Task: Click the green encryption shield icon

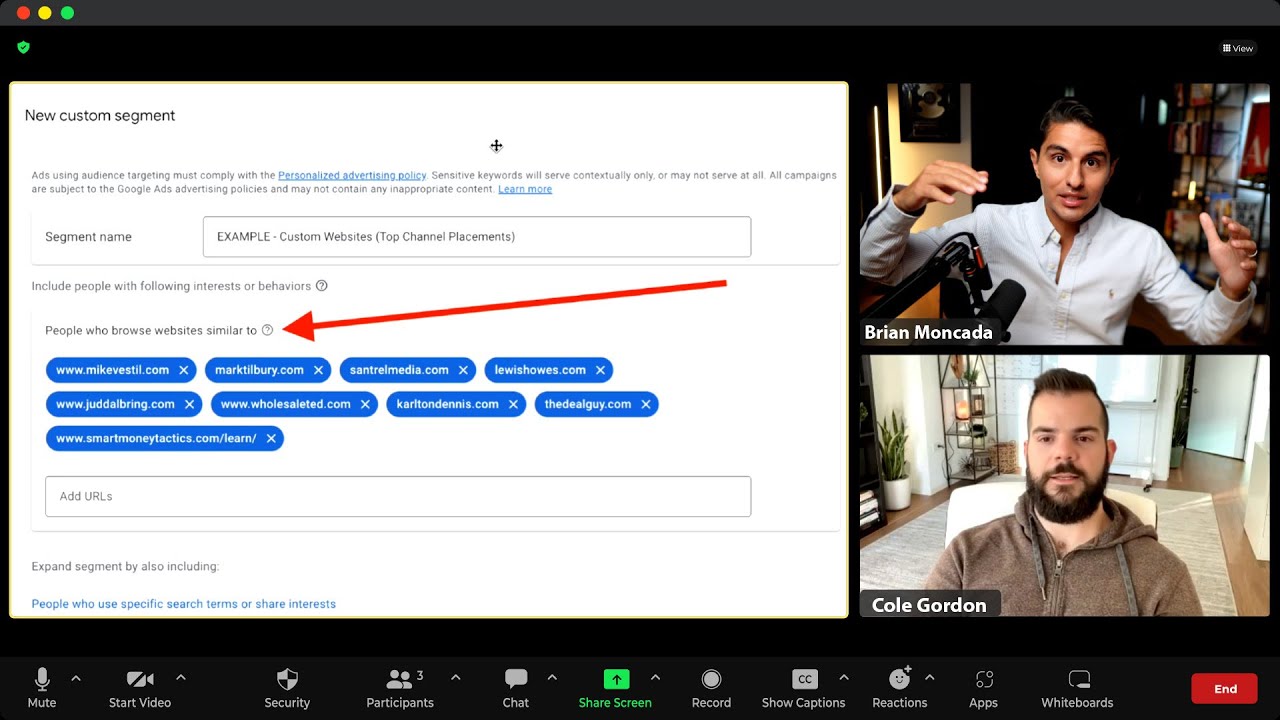Action: (24, 47)
